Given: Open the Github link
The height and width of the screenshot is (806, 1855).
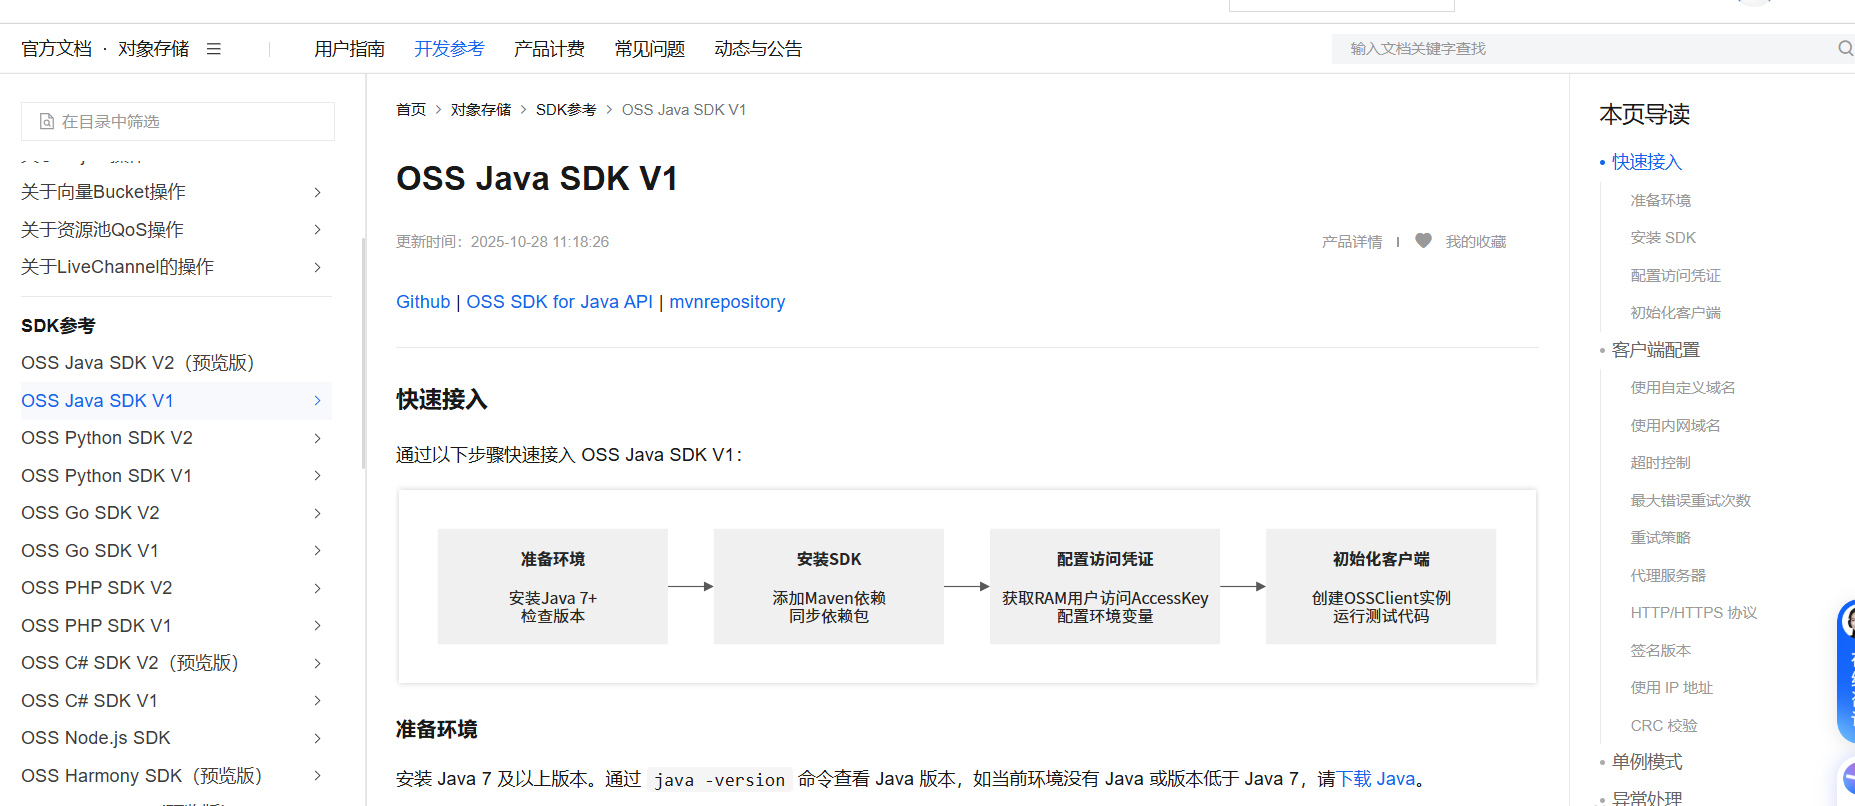Looking at the screenshot, I should [423, 302].
